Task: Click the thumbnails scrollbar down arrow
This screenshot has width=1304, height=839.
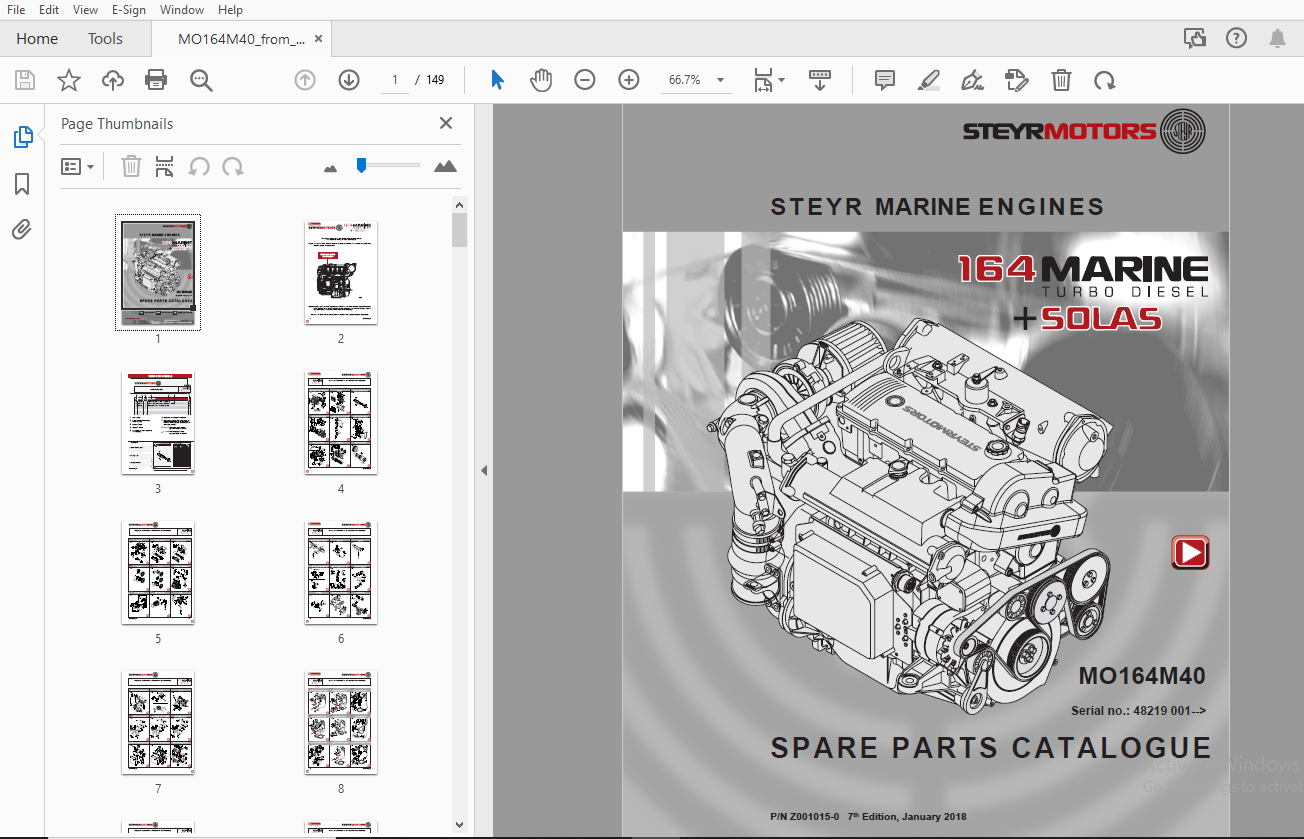Action: tap(459, 823)
